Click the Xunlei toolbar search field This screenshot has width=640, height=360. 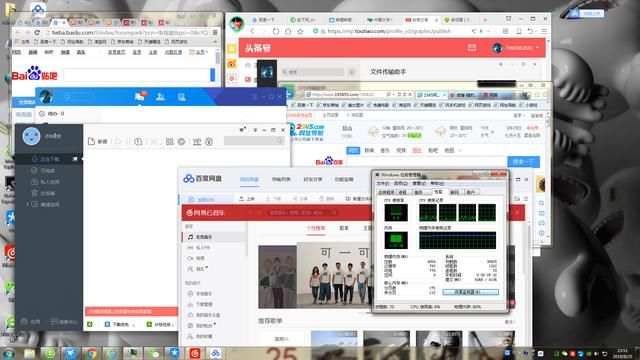point(254,141)
